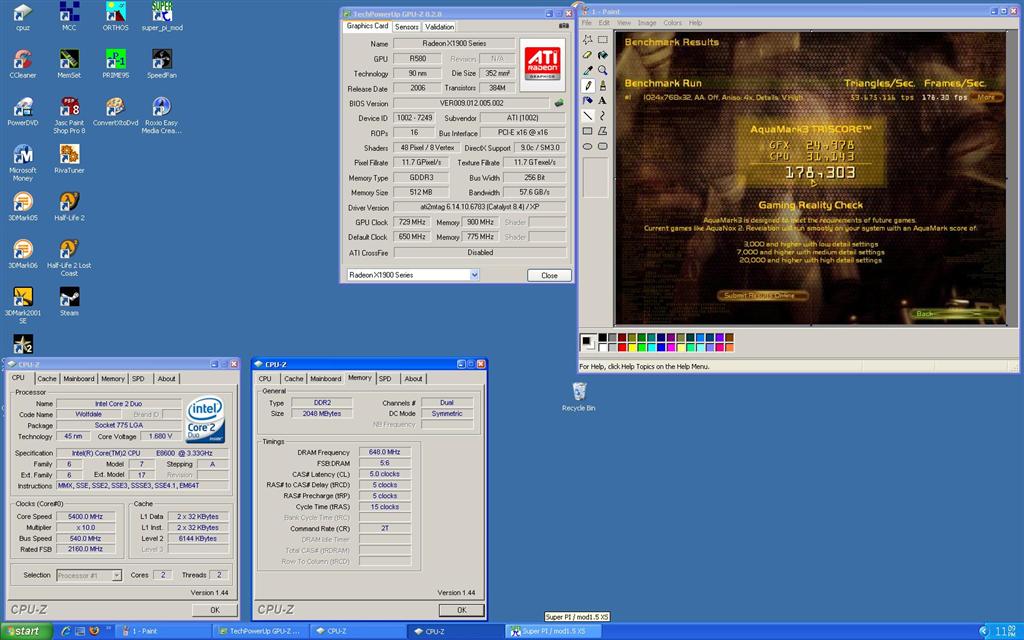Open the SPD tab in right CPU-Z window

385,379
